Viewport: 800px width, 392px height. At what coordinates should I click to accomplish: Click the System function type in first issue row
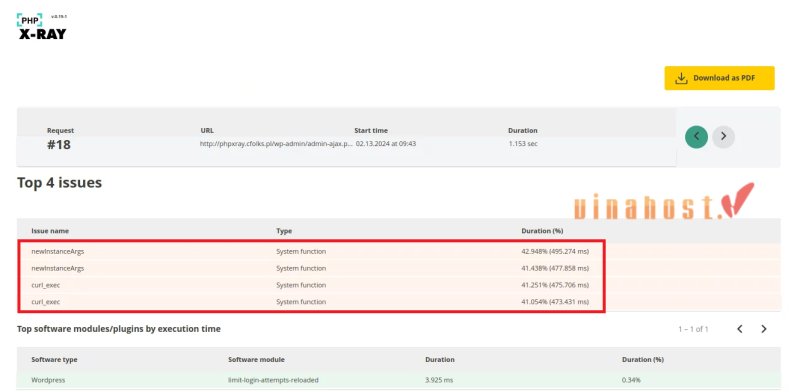301,252
